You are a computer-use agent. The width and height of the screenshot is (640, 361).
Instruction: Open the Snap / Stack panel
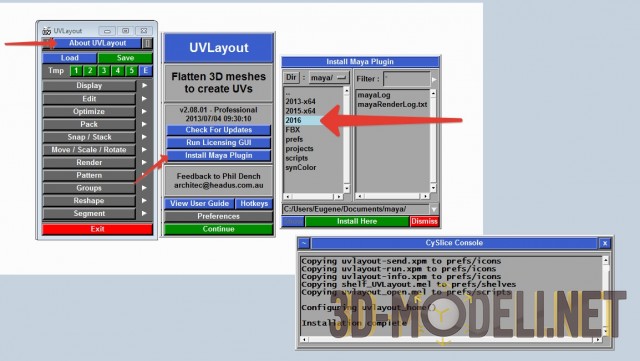(89, 137)
